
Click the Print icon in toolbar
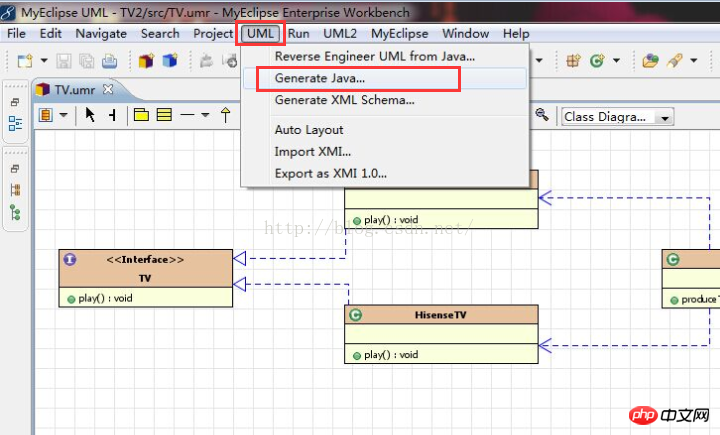(109, 61)
